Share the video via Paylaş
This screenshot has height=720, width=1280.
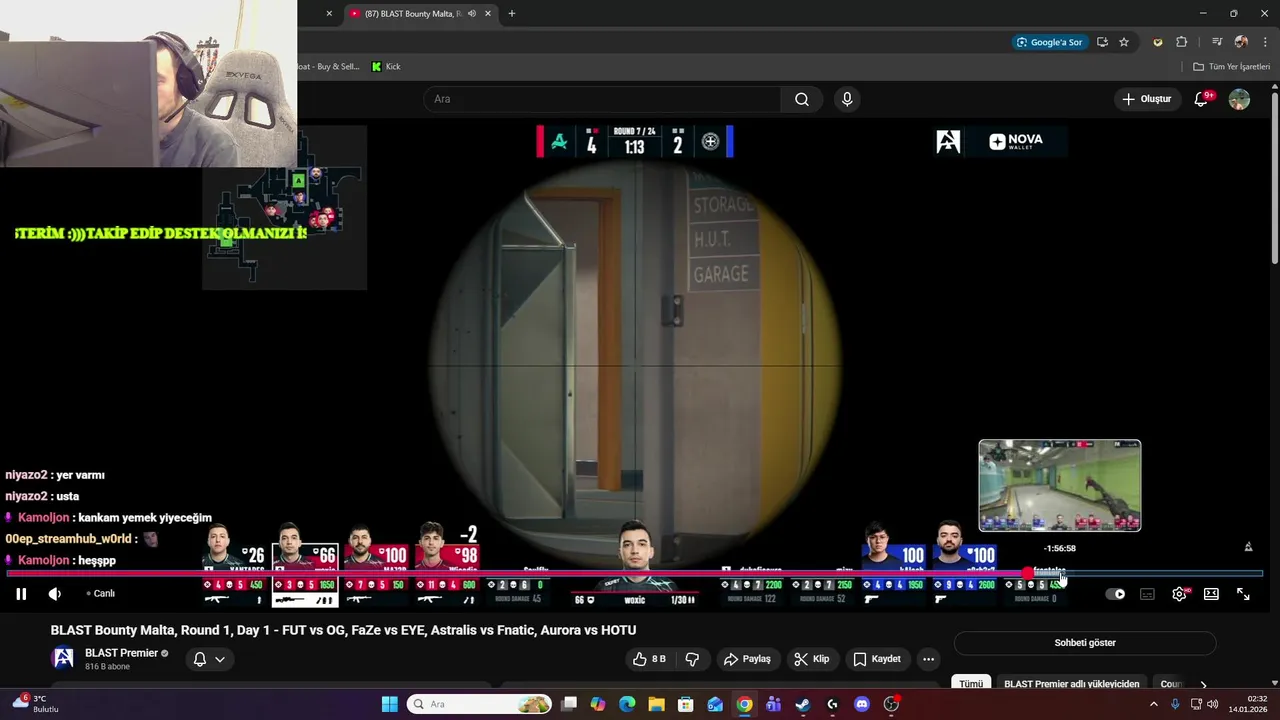pos(747,659)
